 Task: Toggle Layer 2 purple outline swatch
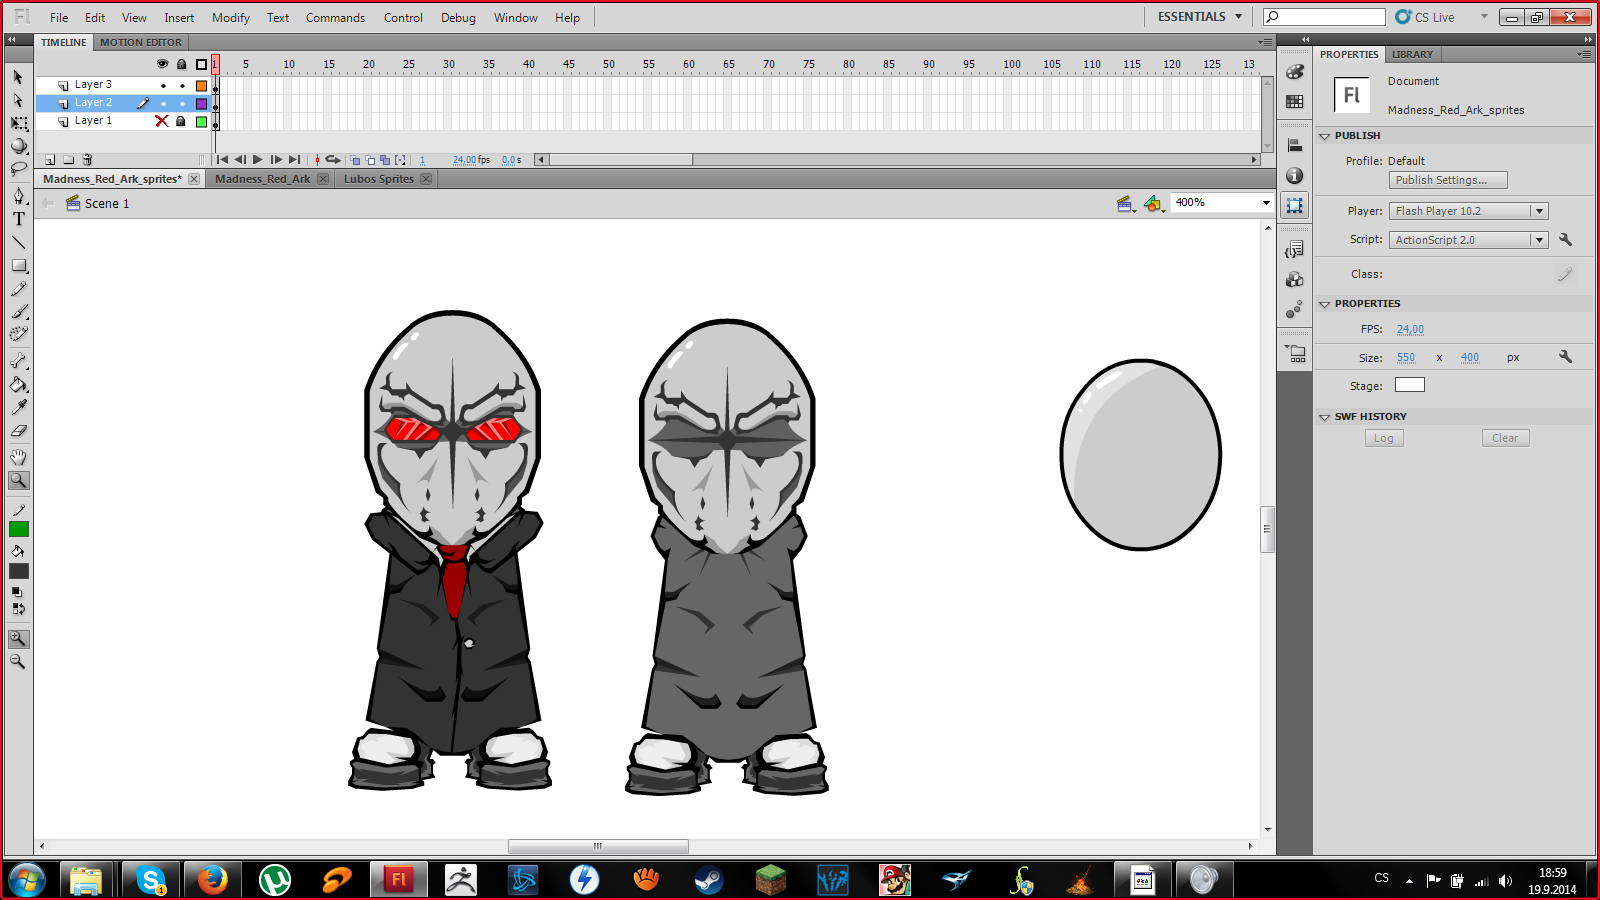pyautogui.click(x=201, y=103)
